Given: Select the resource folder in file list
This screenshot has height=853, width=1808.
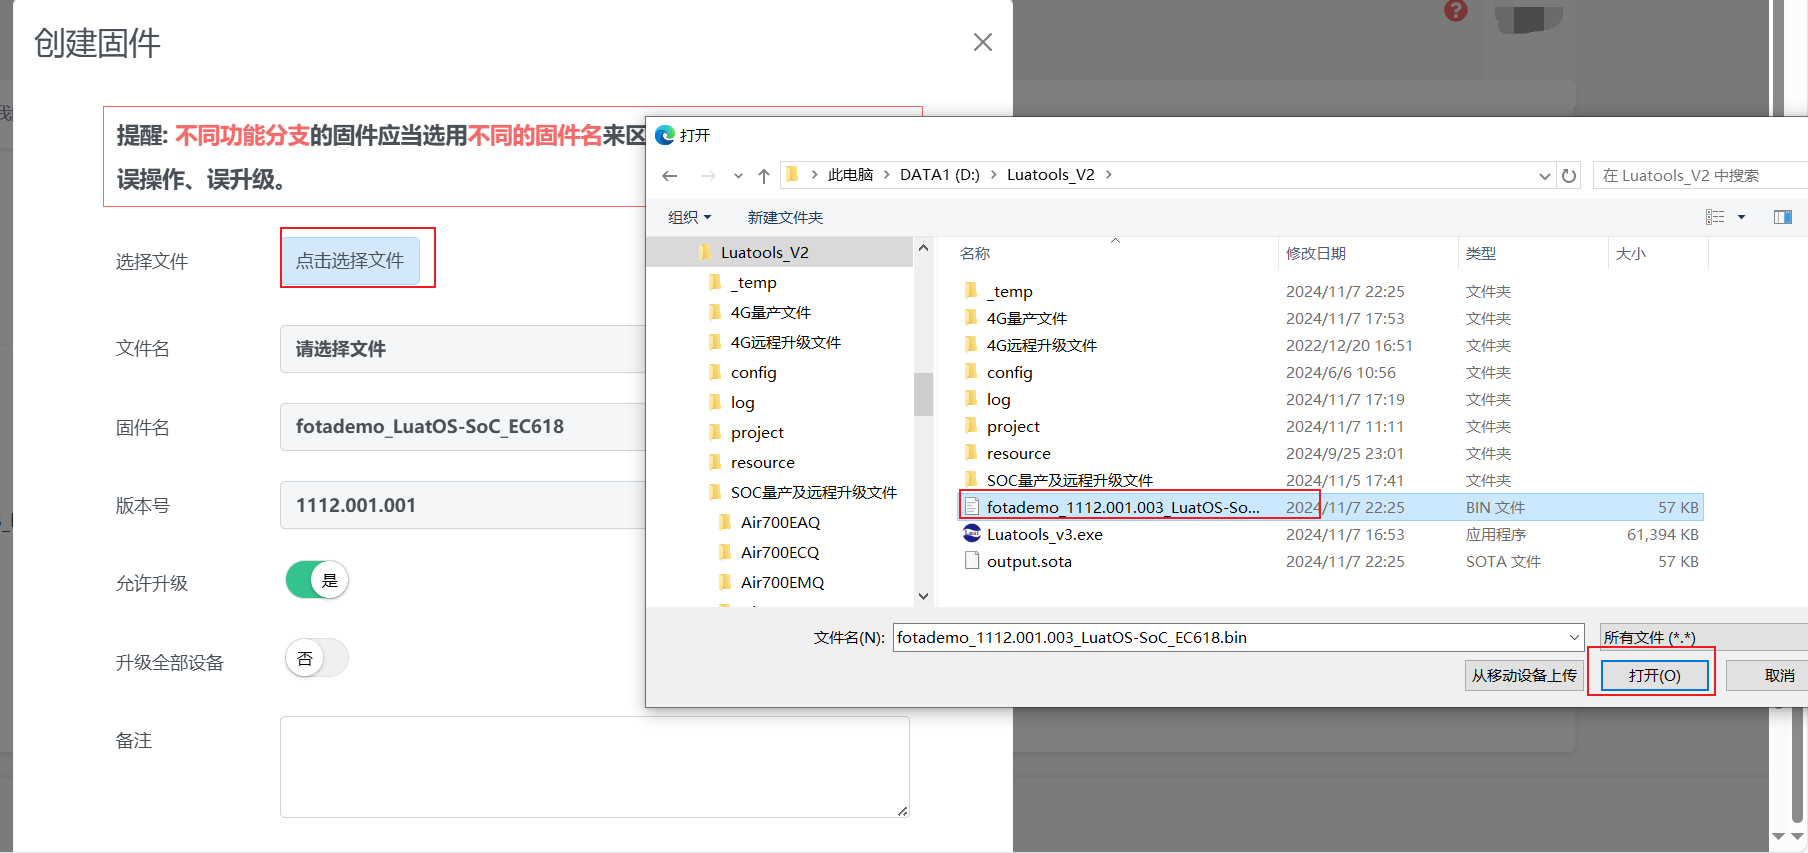Looking at the screenshot, I should tap(1330, 453).
